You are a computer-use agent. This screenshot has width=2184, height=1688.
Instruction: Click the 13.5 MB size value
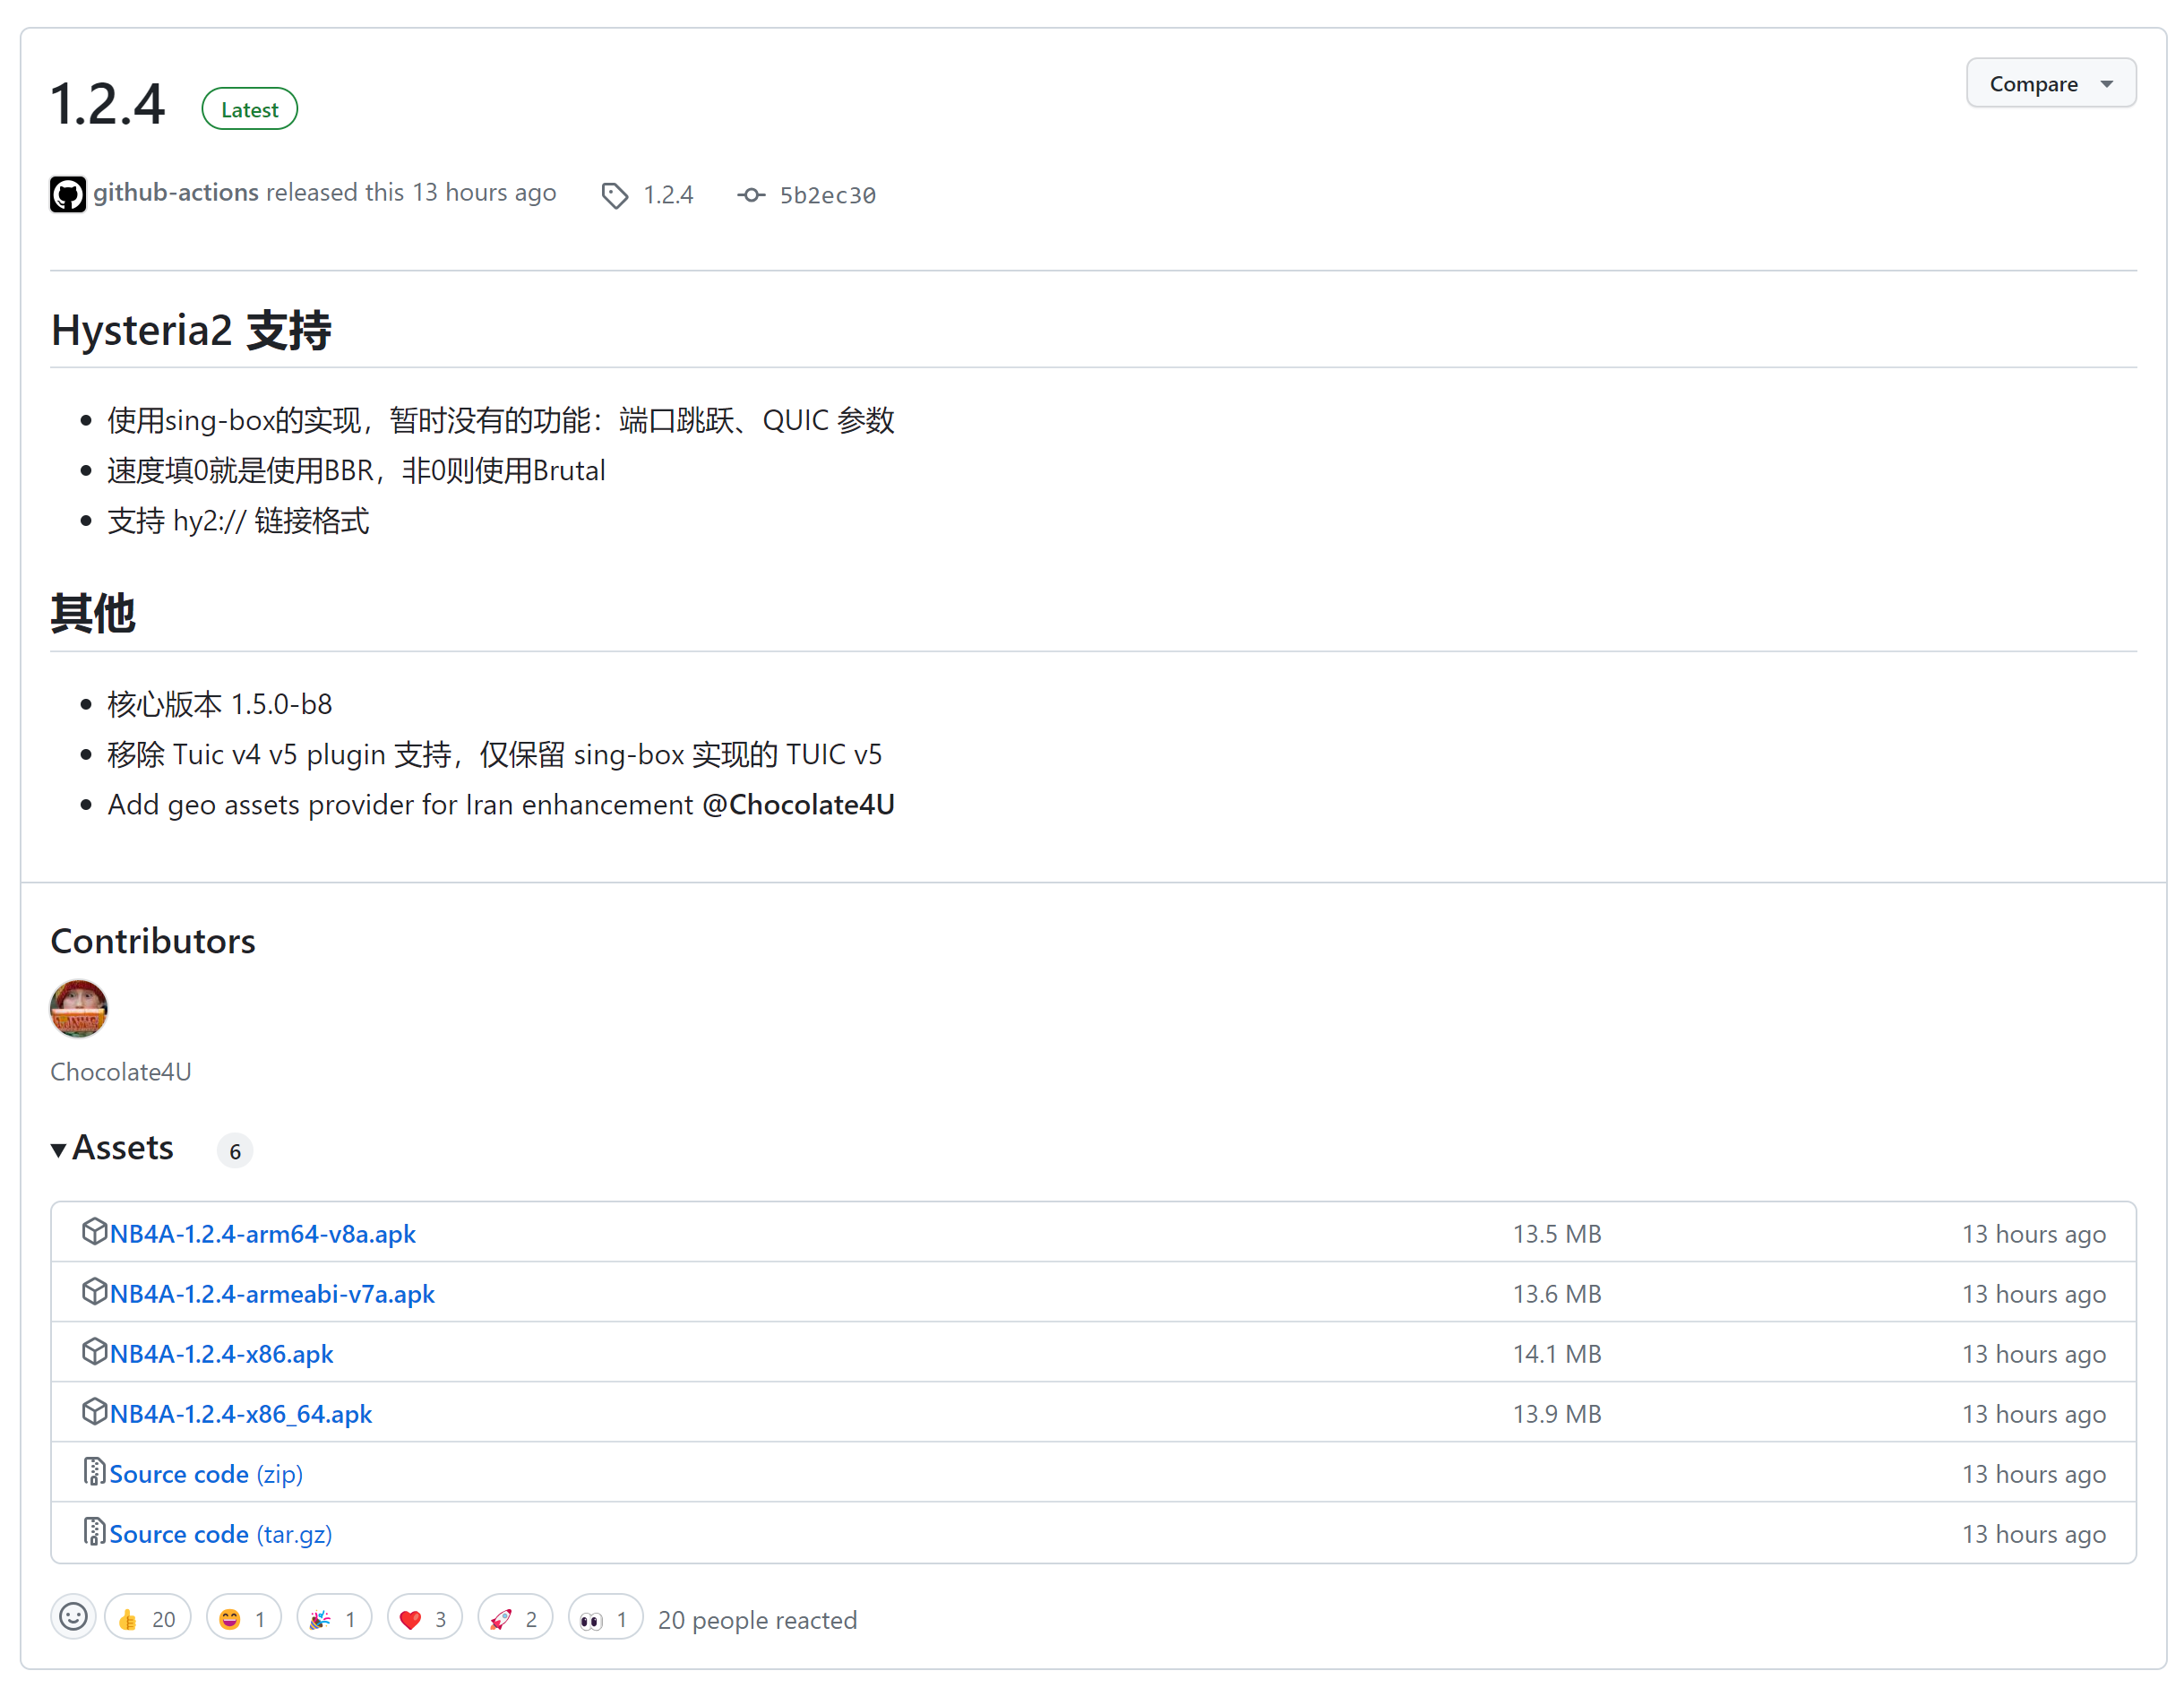[1557, 1234]
